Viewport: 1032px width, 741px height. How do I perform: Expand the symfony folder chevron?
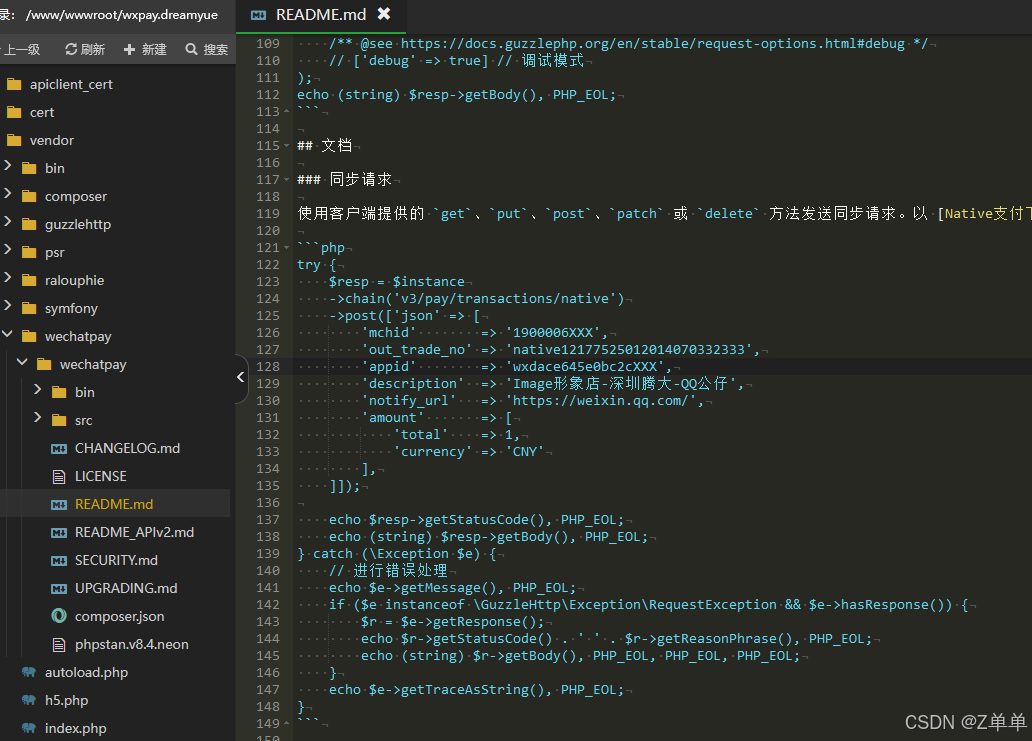(x=8, y=305)
